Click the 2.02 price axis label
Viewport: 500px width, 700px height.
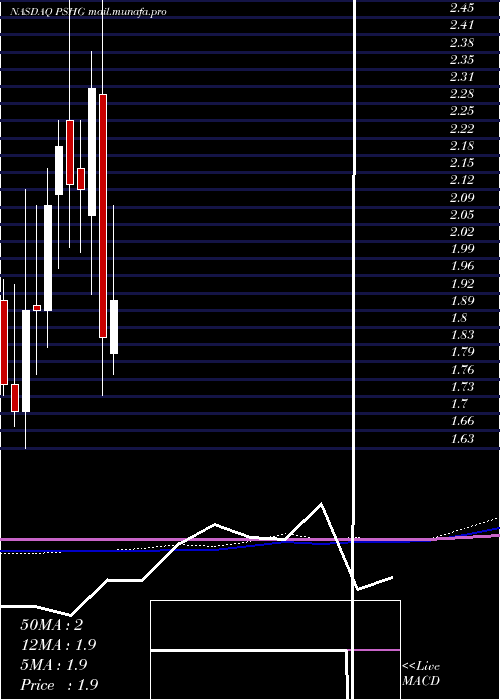tap(462, 231)
